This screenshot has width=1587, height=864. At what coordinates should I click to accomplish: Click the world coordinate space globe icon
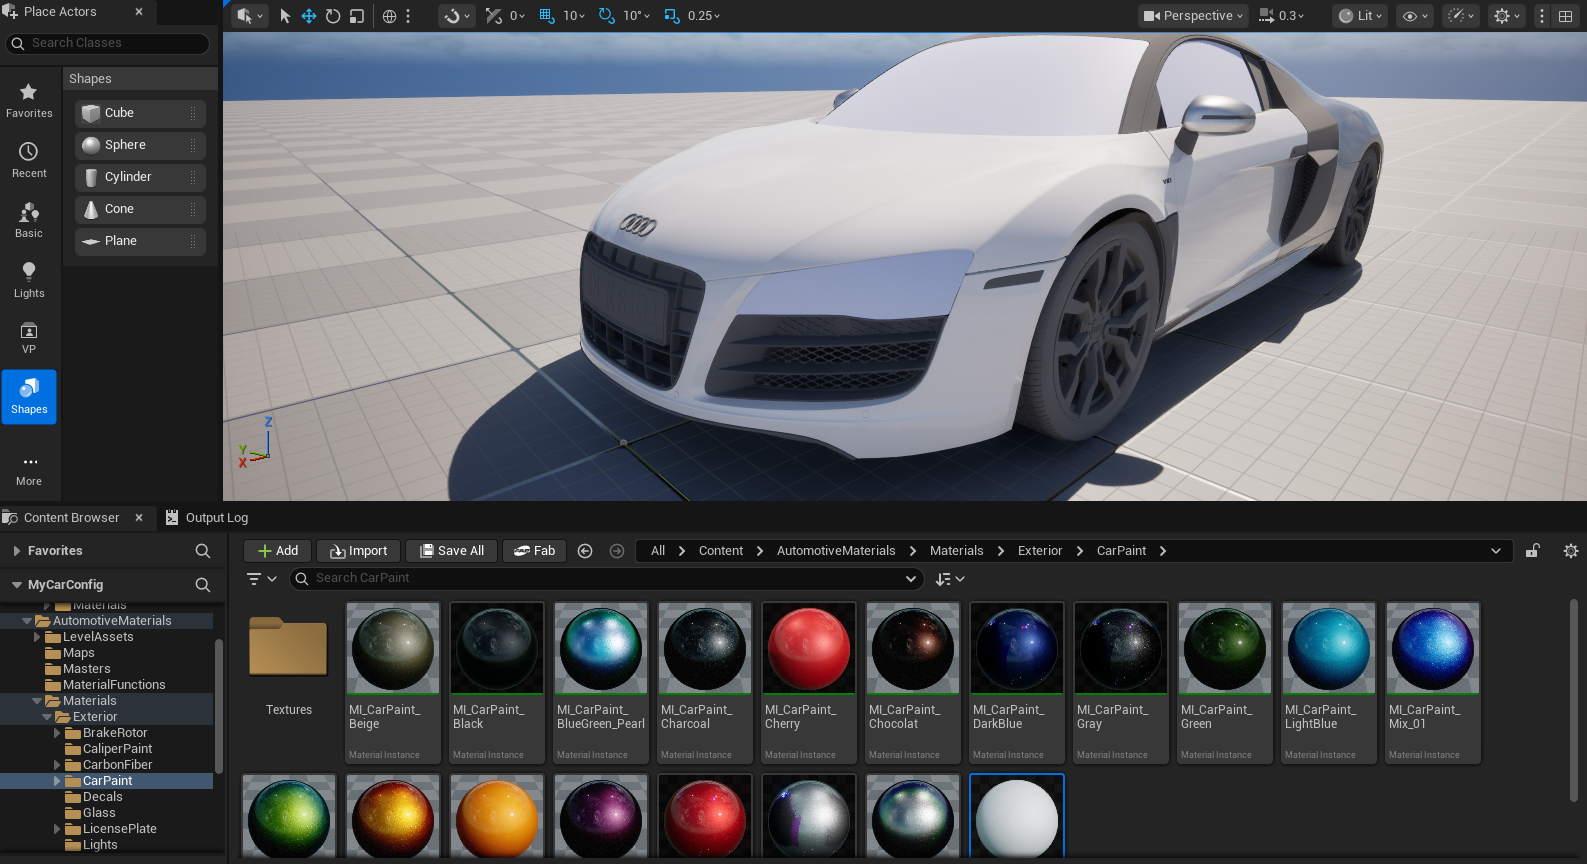[x=390, y=16]
